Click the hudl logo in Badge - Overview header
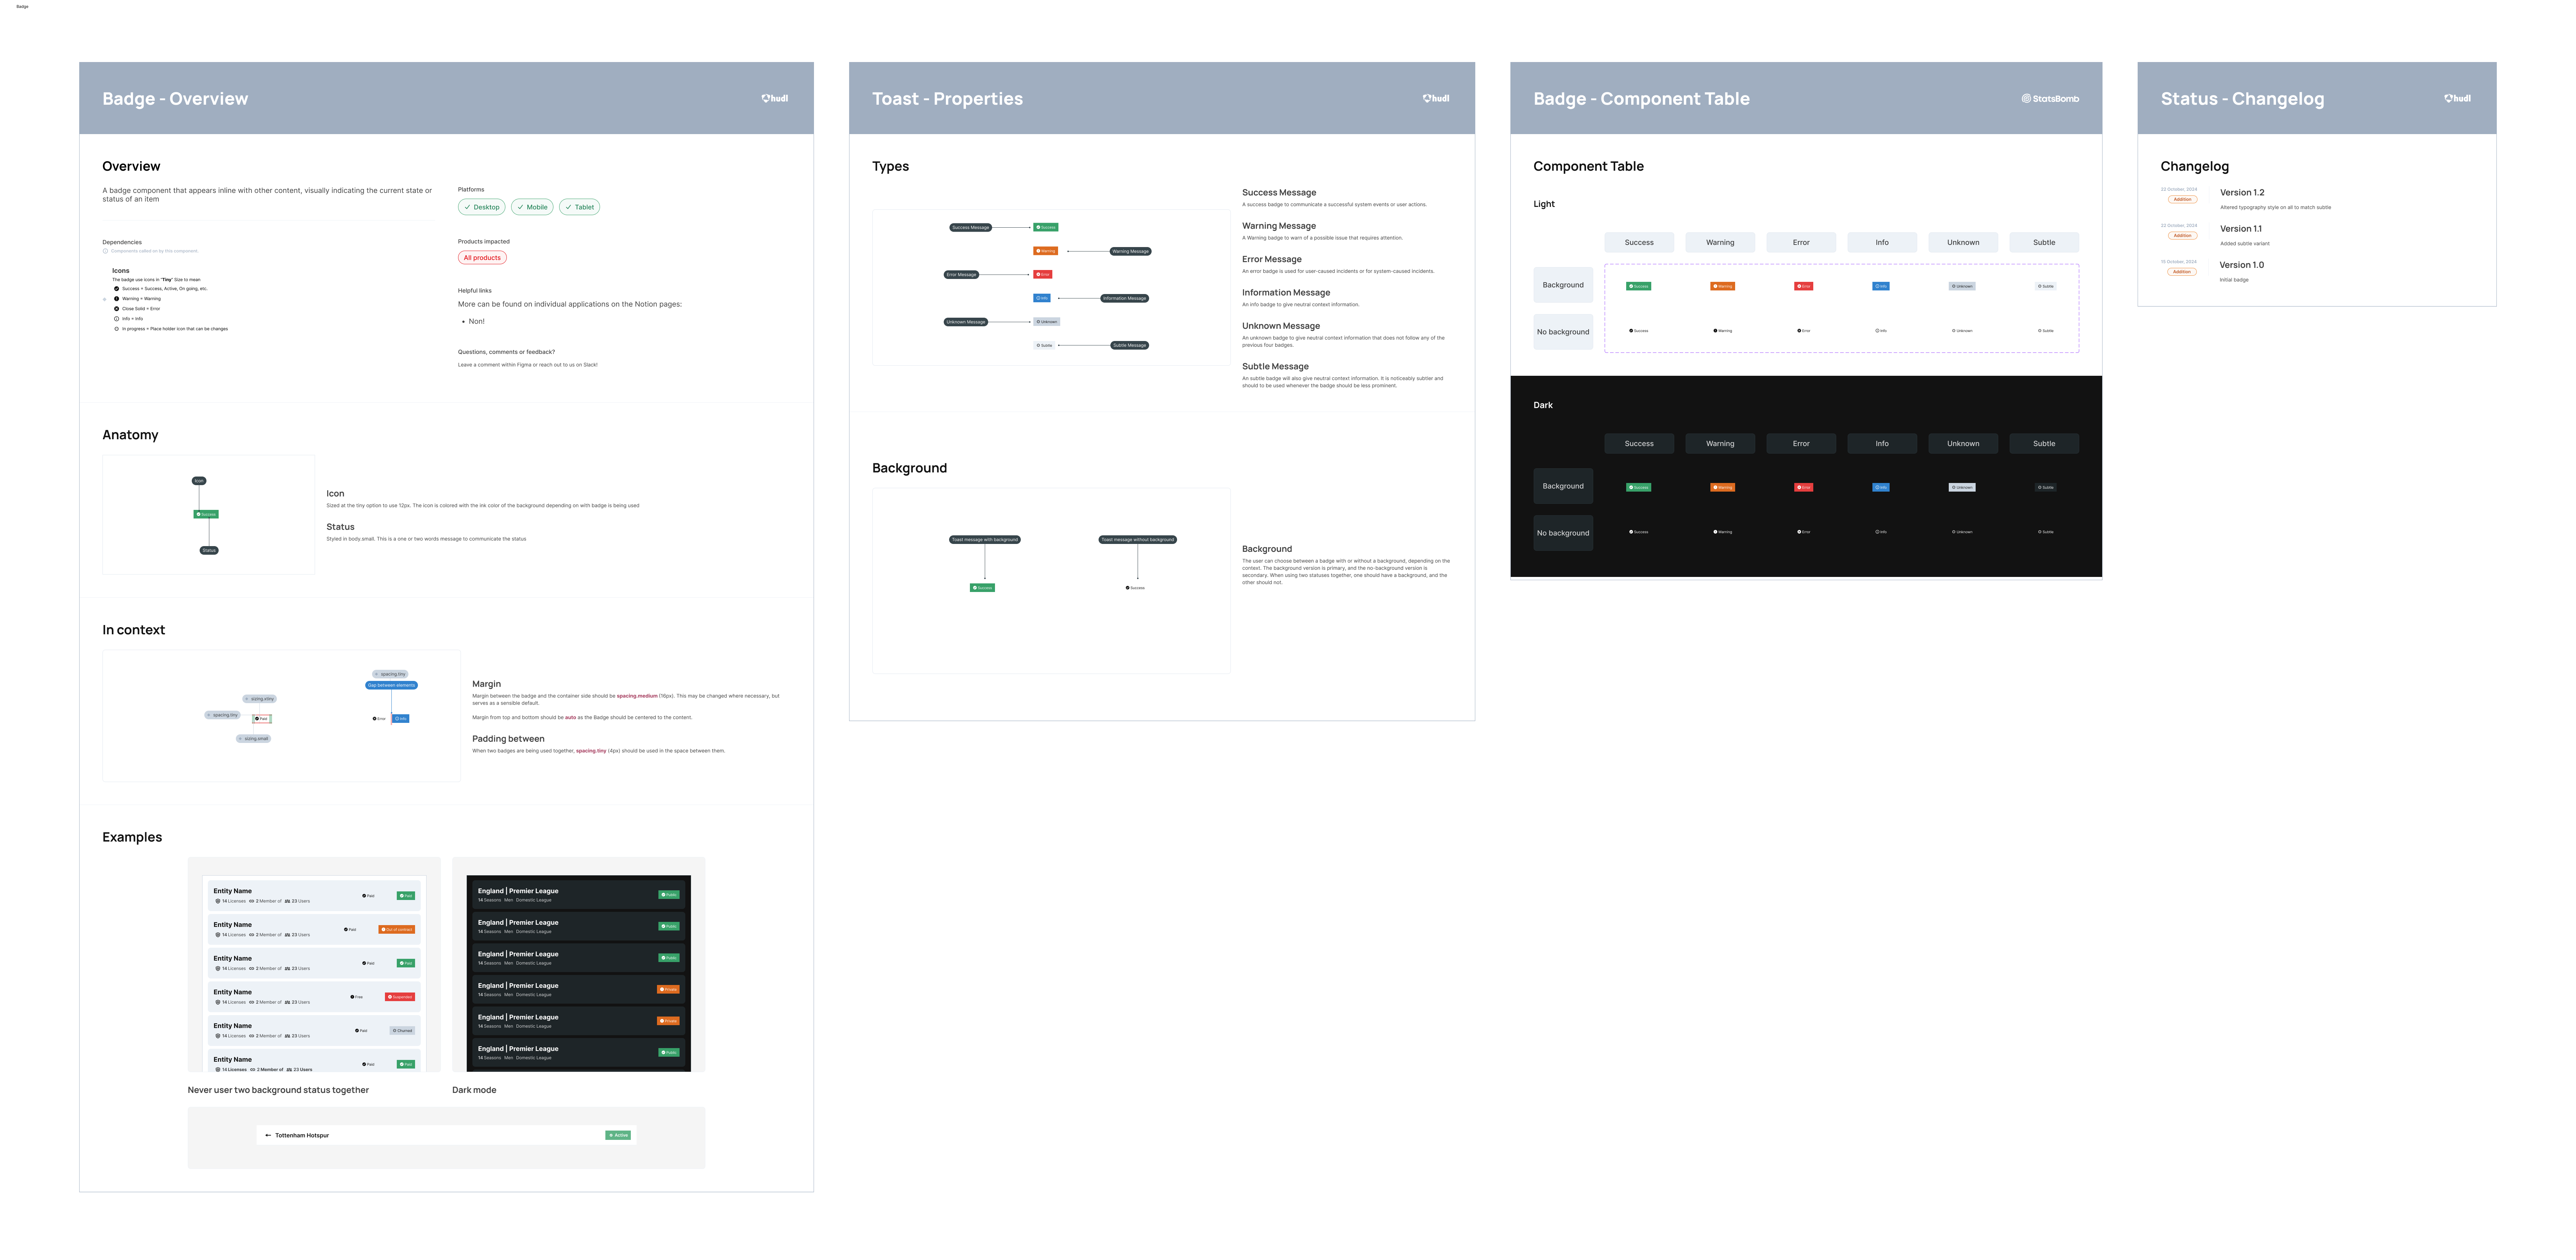 tap(775, 98)
